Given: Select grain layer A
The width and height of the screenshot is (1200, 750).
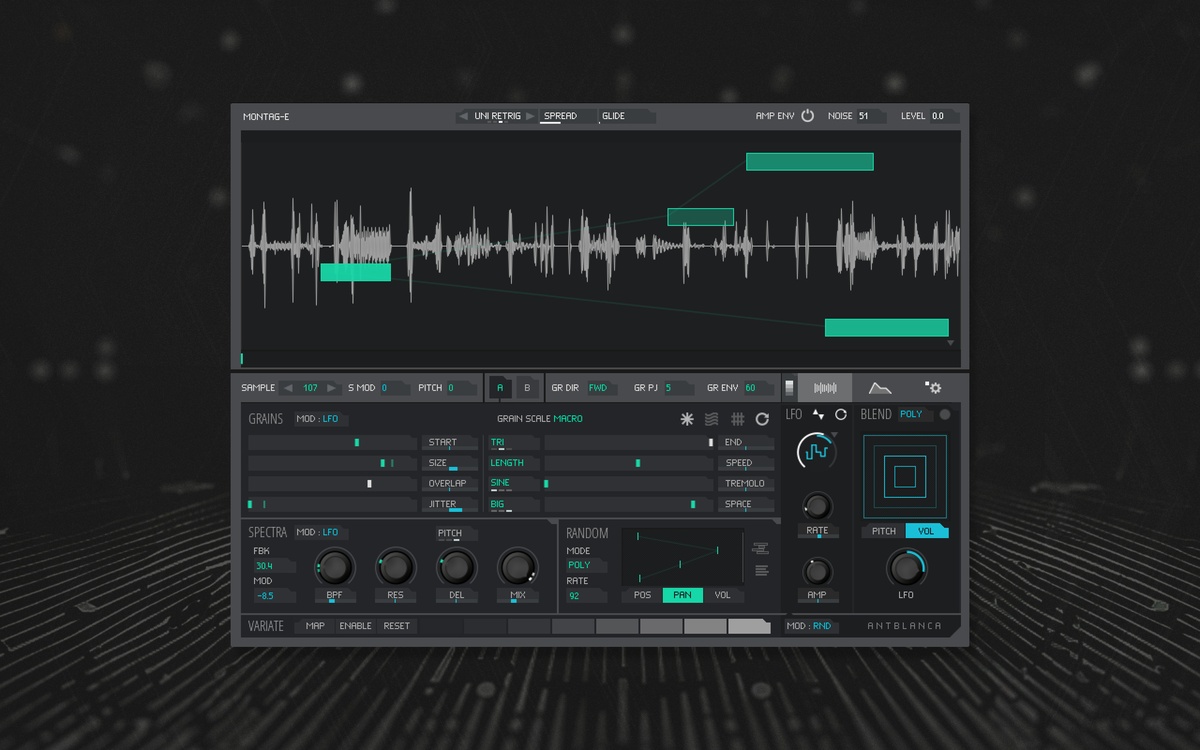Looking at the screenshot, I should point(500,388).
